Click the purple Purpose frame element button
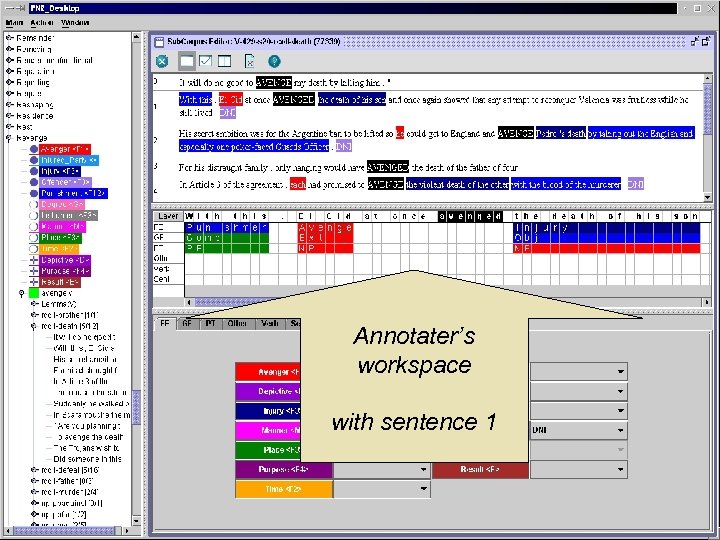The height and width of the screenshot is (540, 720). coord(284,470)
